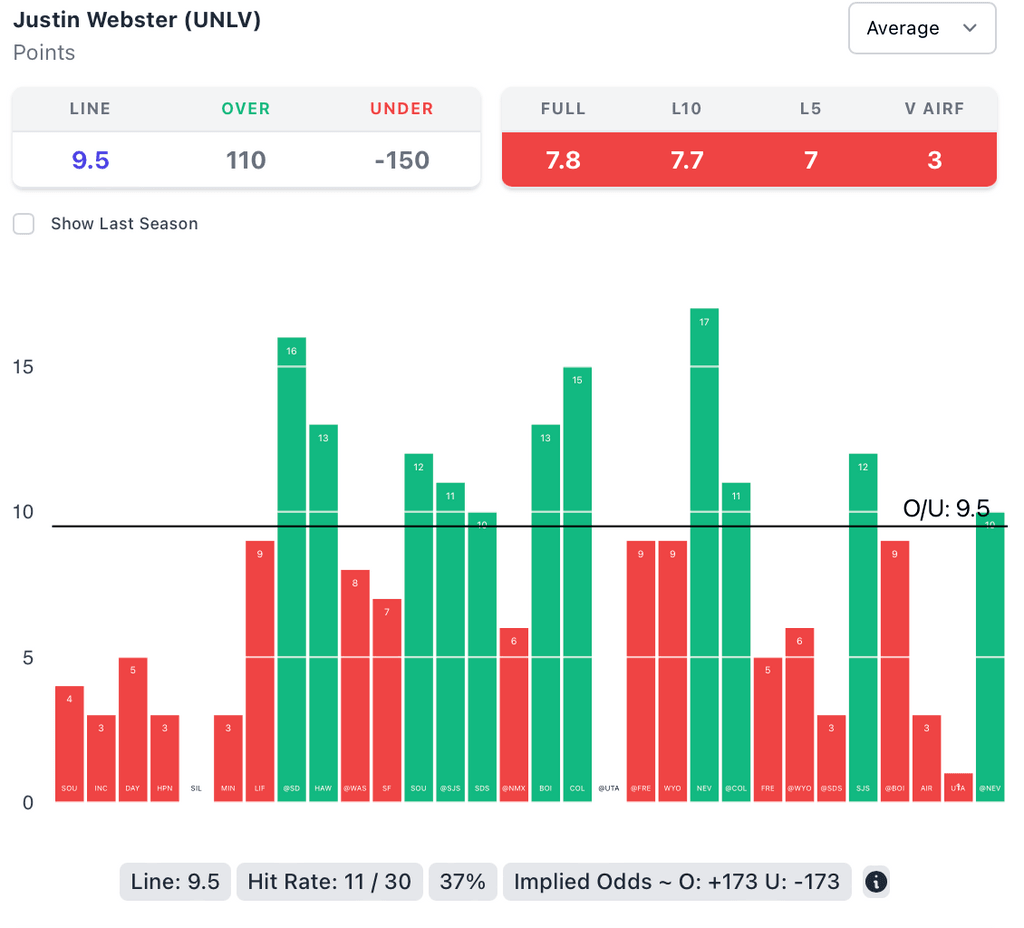Select the SDS bar showing 10
The image size is (1024, 928).
tap(482, 657)
